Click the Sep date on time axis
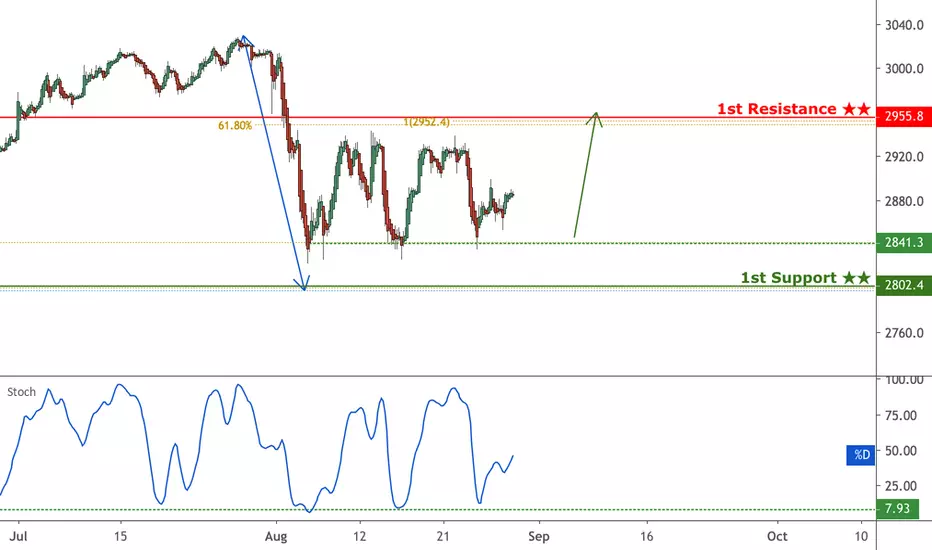This screenshot has width=932, height=550. tap(539, 536)
